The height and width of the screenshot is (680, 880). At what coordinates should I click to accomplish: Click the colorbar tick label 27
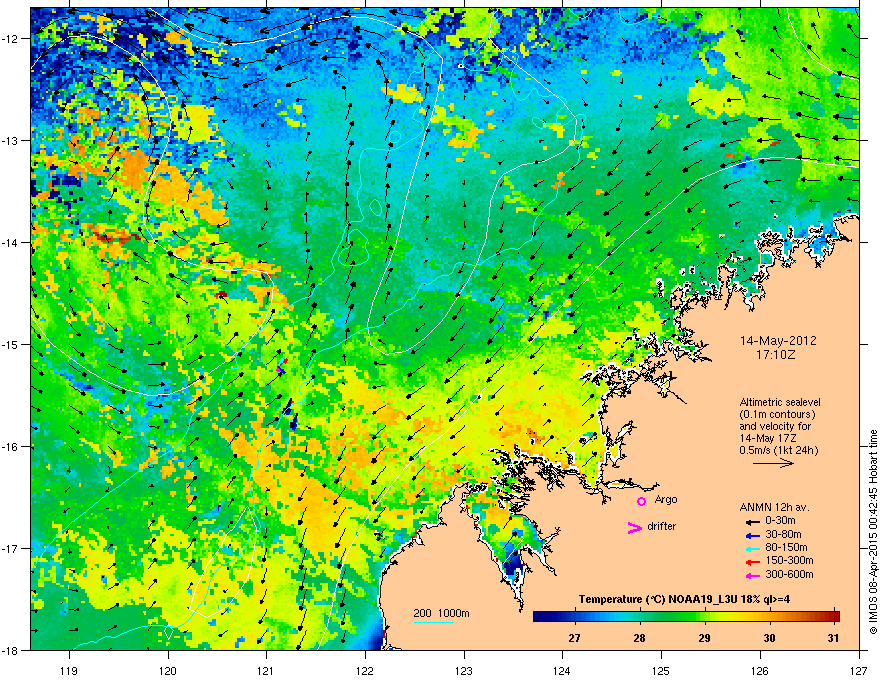click(574, 638)
